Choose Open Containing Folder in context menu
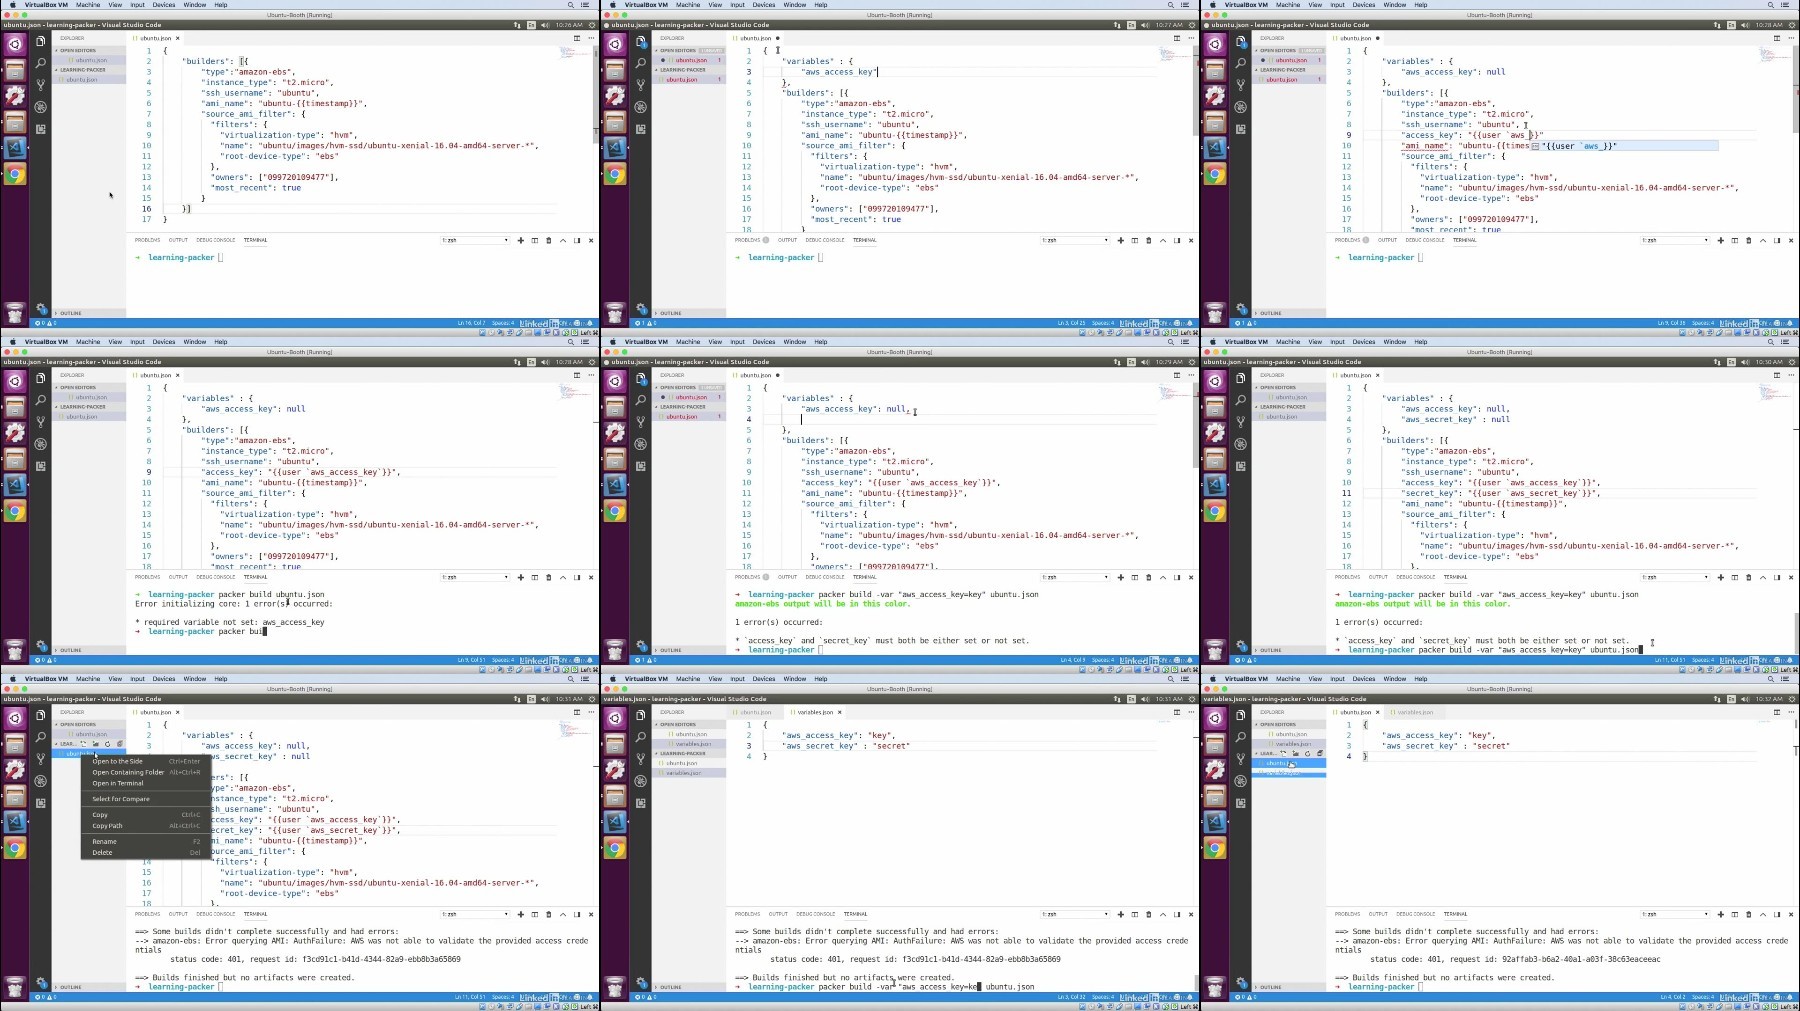 (146, 772)
